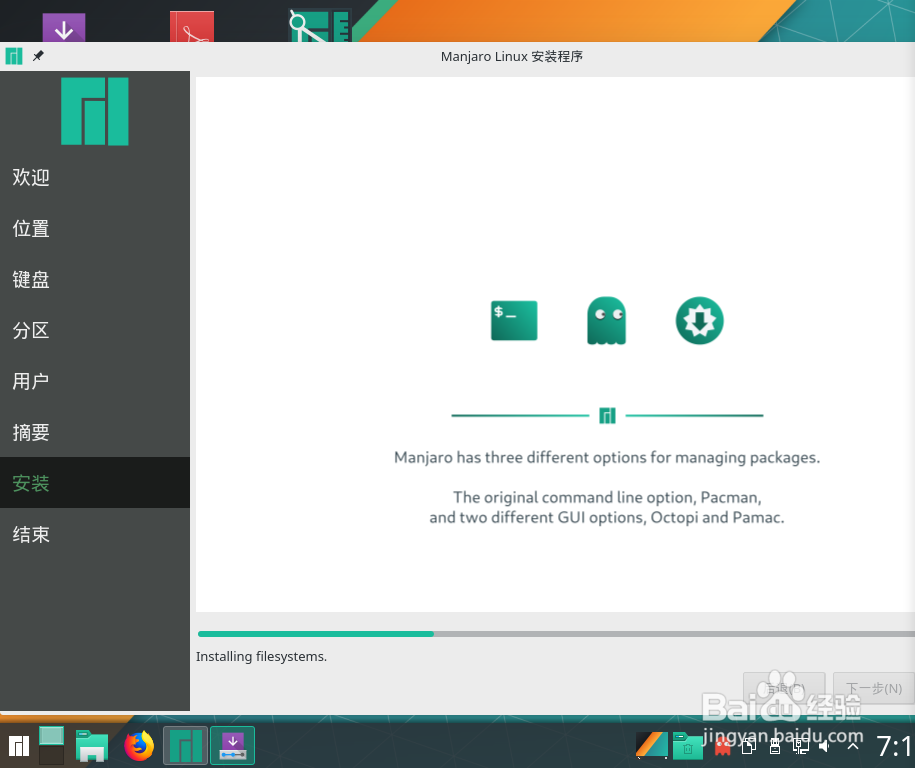Select the 用户 step in sidebar
This screenshot has height=768, width=915.
pos(95,381)
